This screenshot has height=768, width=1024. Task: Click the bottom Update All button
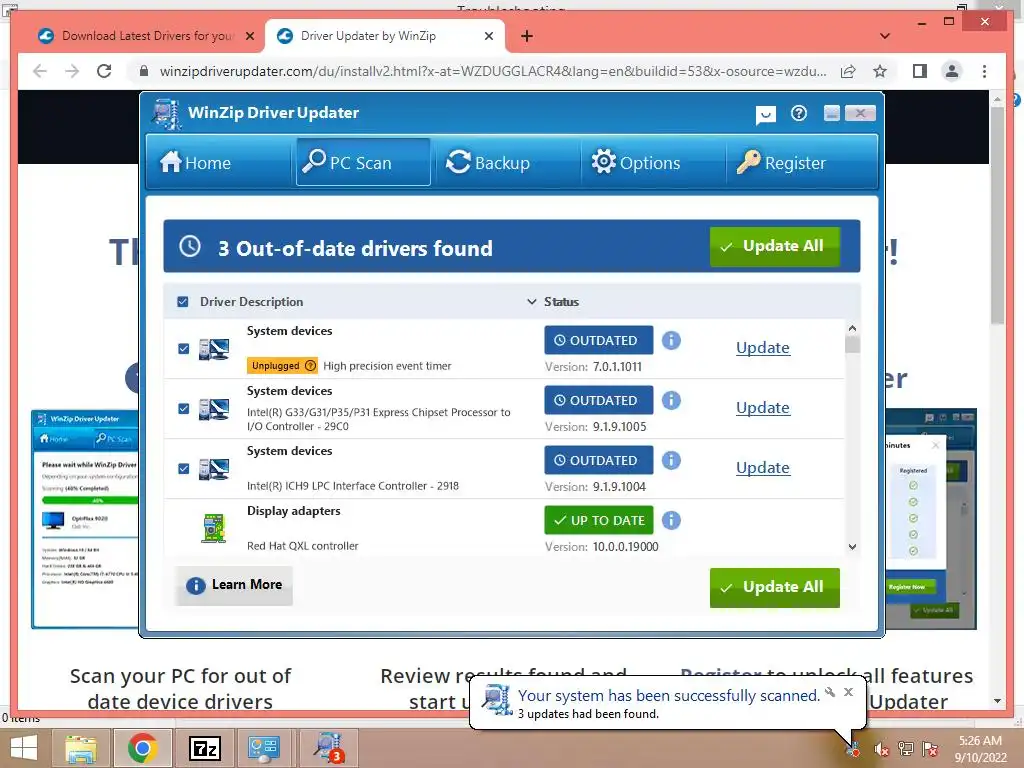coord(775,588)
